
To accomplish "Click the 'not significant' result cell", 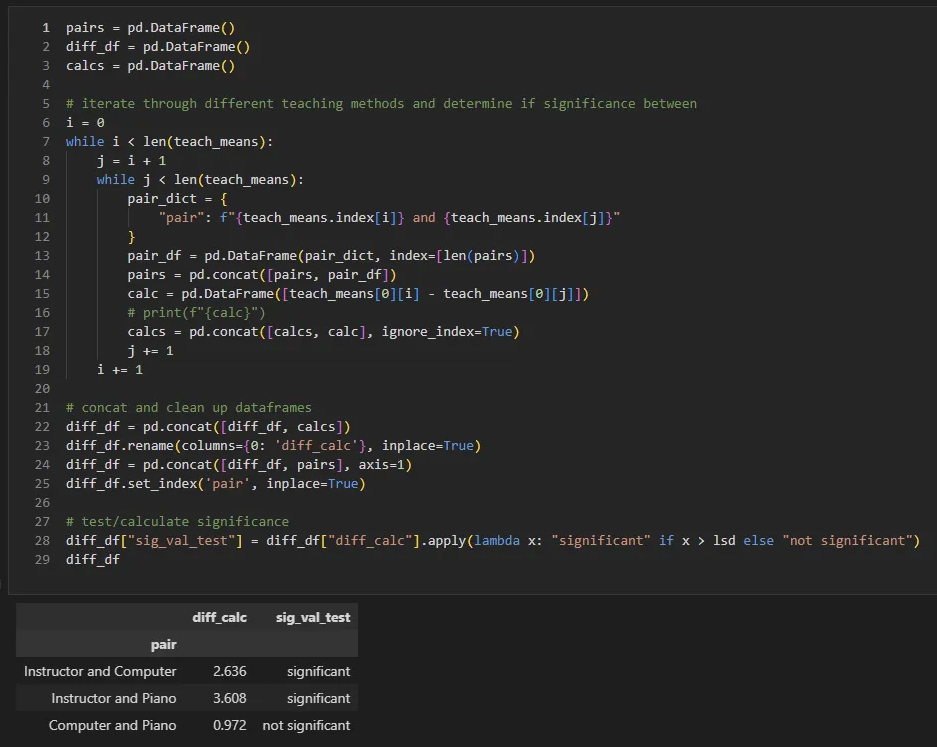I will point(306,725).
